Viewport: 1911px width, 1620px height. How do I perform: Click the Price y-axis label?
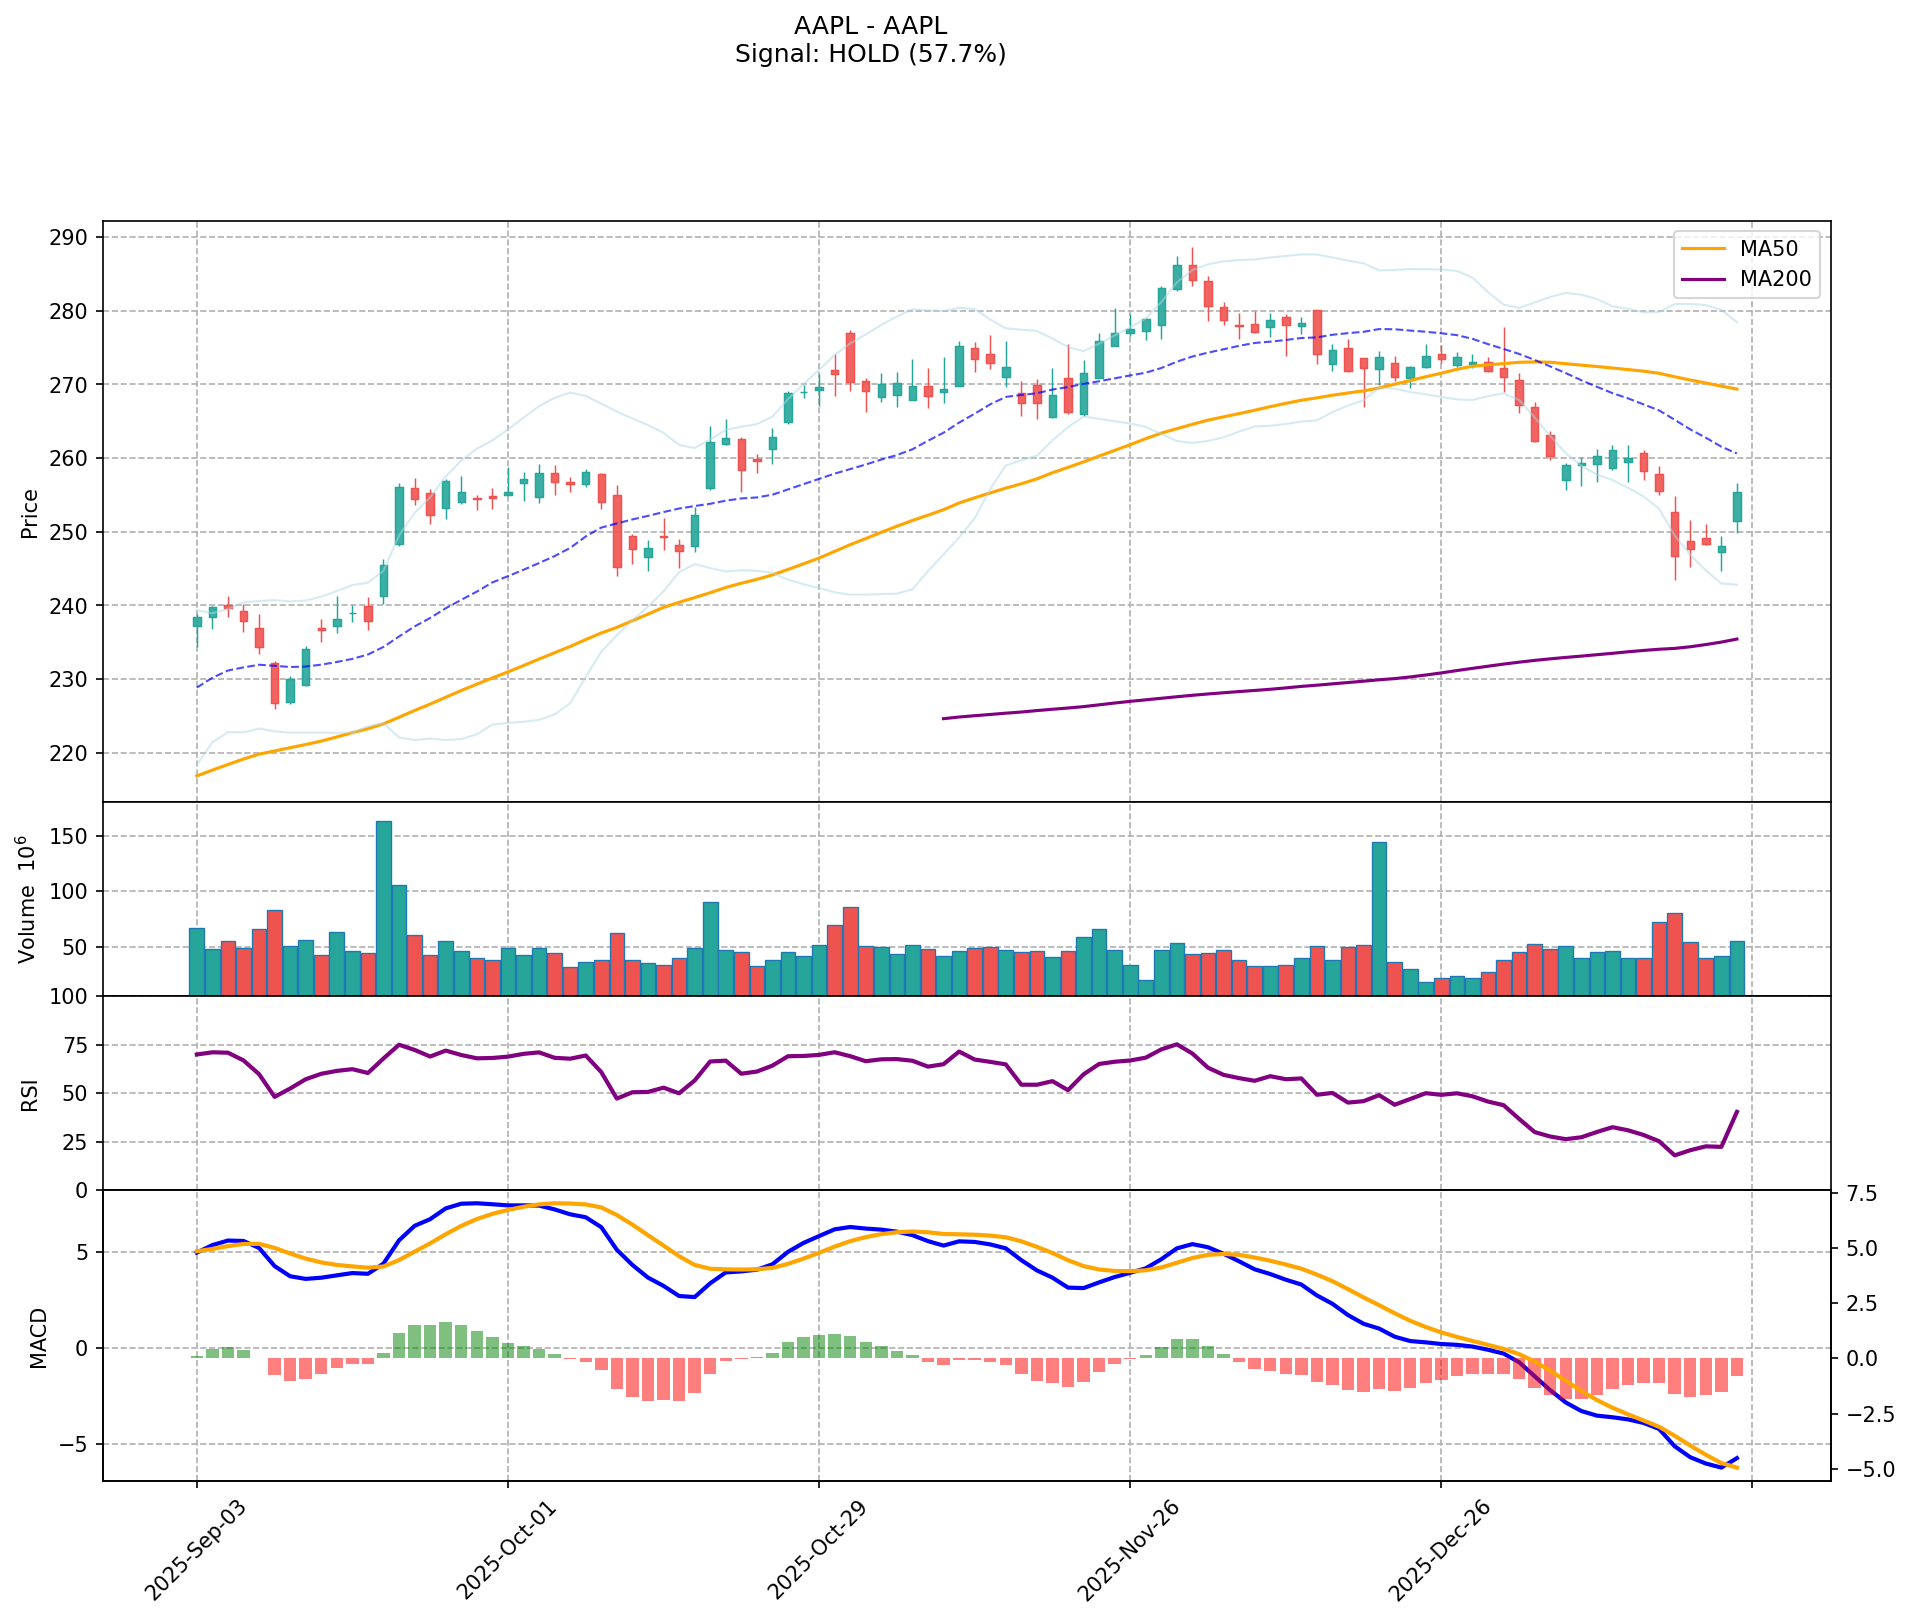click(x=30, y=513)
